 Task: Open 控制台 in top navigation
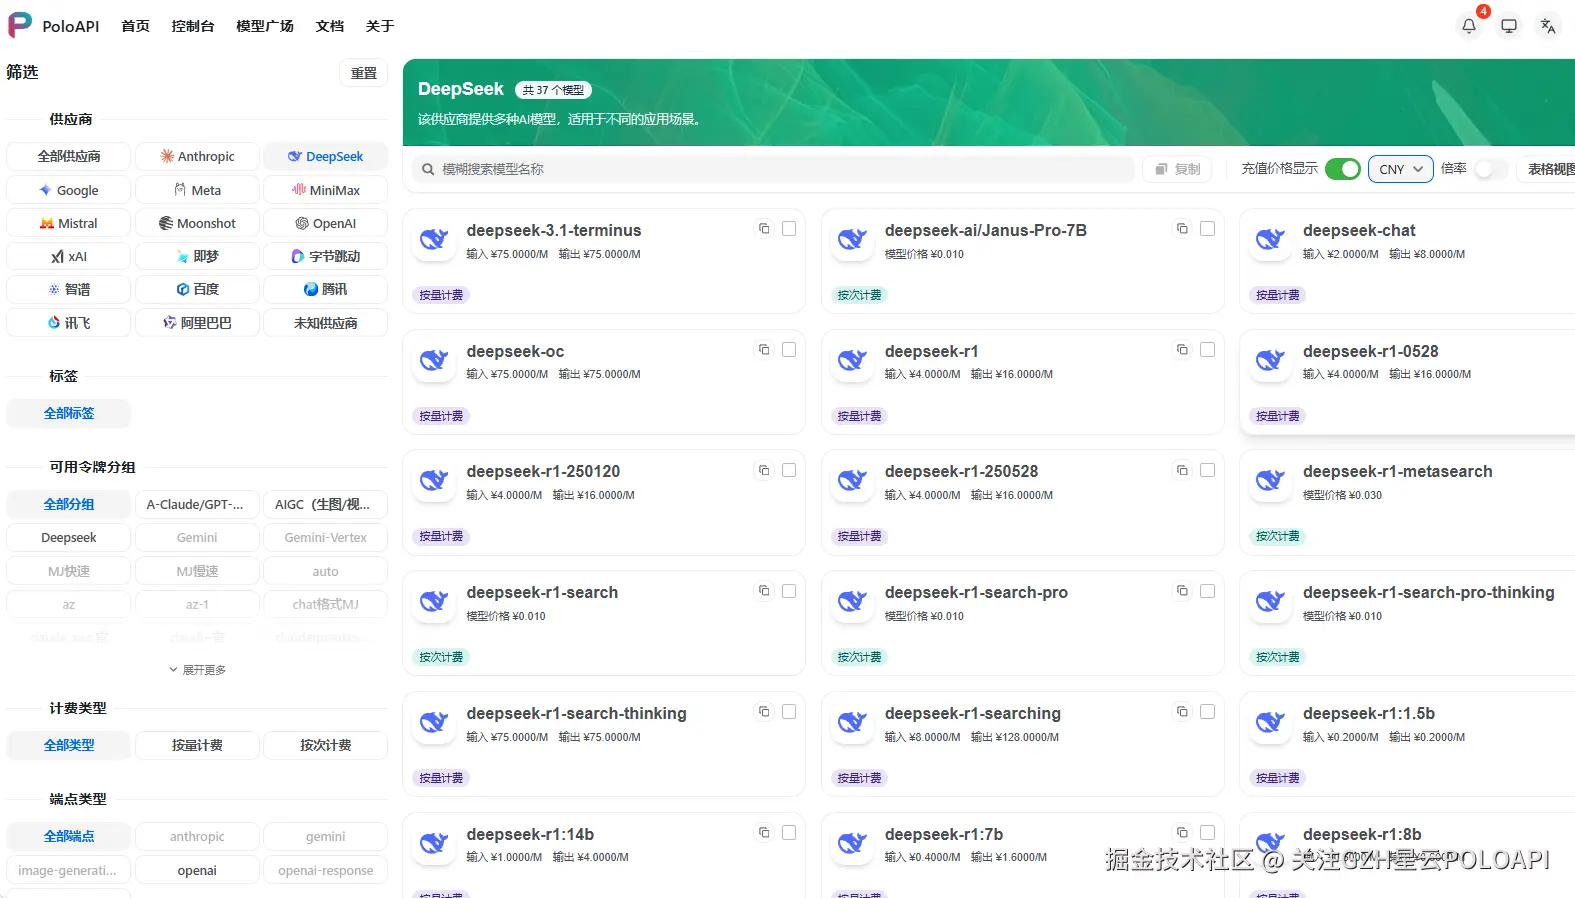click(193, 26)
